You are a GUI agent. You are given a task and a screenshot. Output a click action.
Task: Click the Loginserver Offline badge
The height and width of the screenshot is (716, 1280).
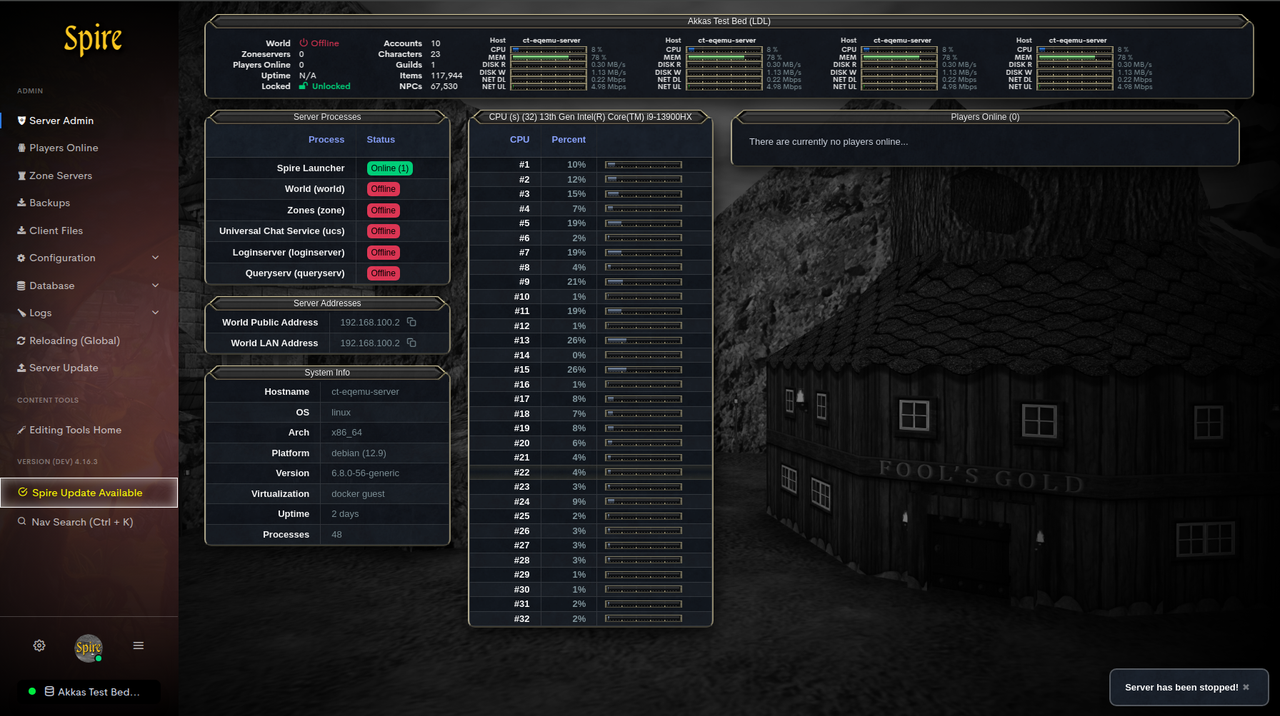[x=383, y=252]
